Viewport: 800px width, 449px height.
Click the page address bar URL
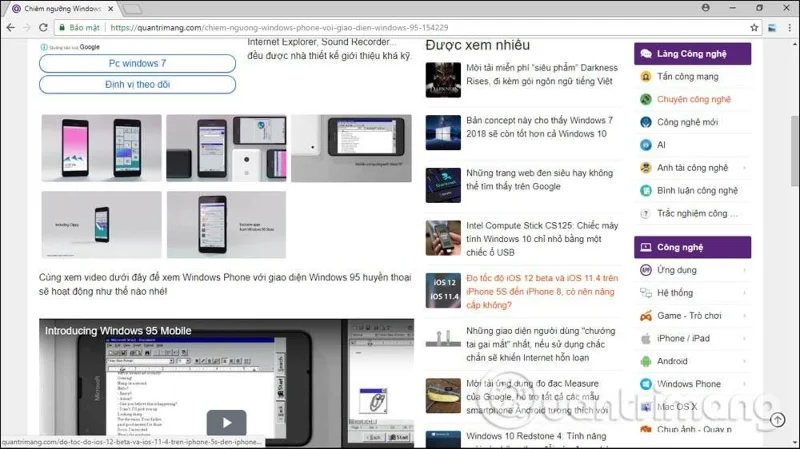click(x=279, y=28)
